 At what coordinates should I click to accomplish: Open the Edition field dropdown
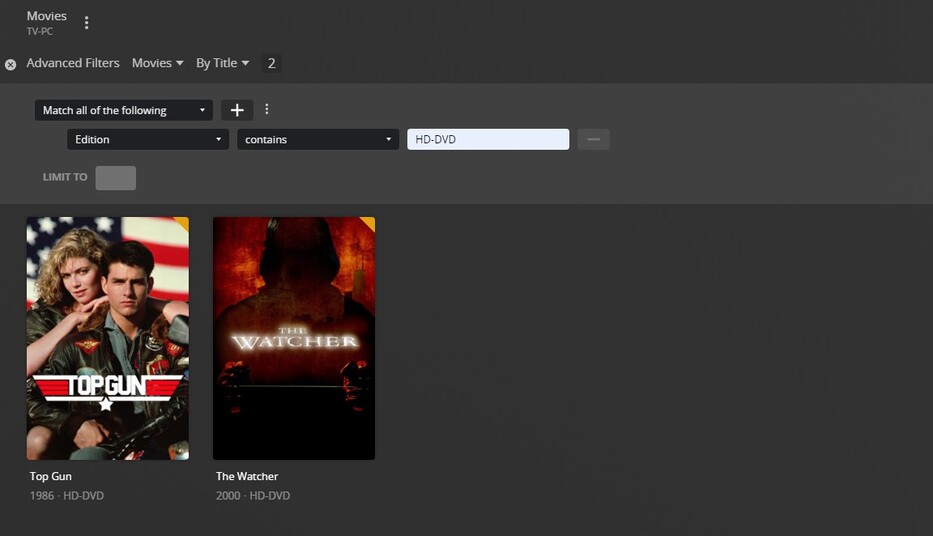click(148, 139)
